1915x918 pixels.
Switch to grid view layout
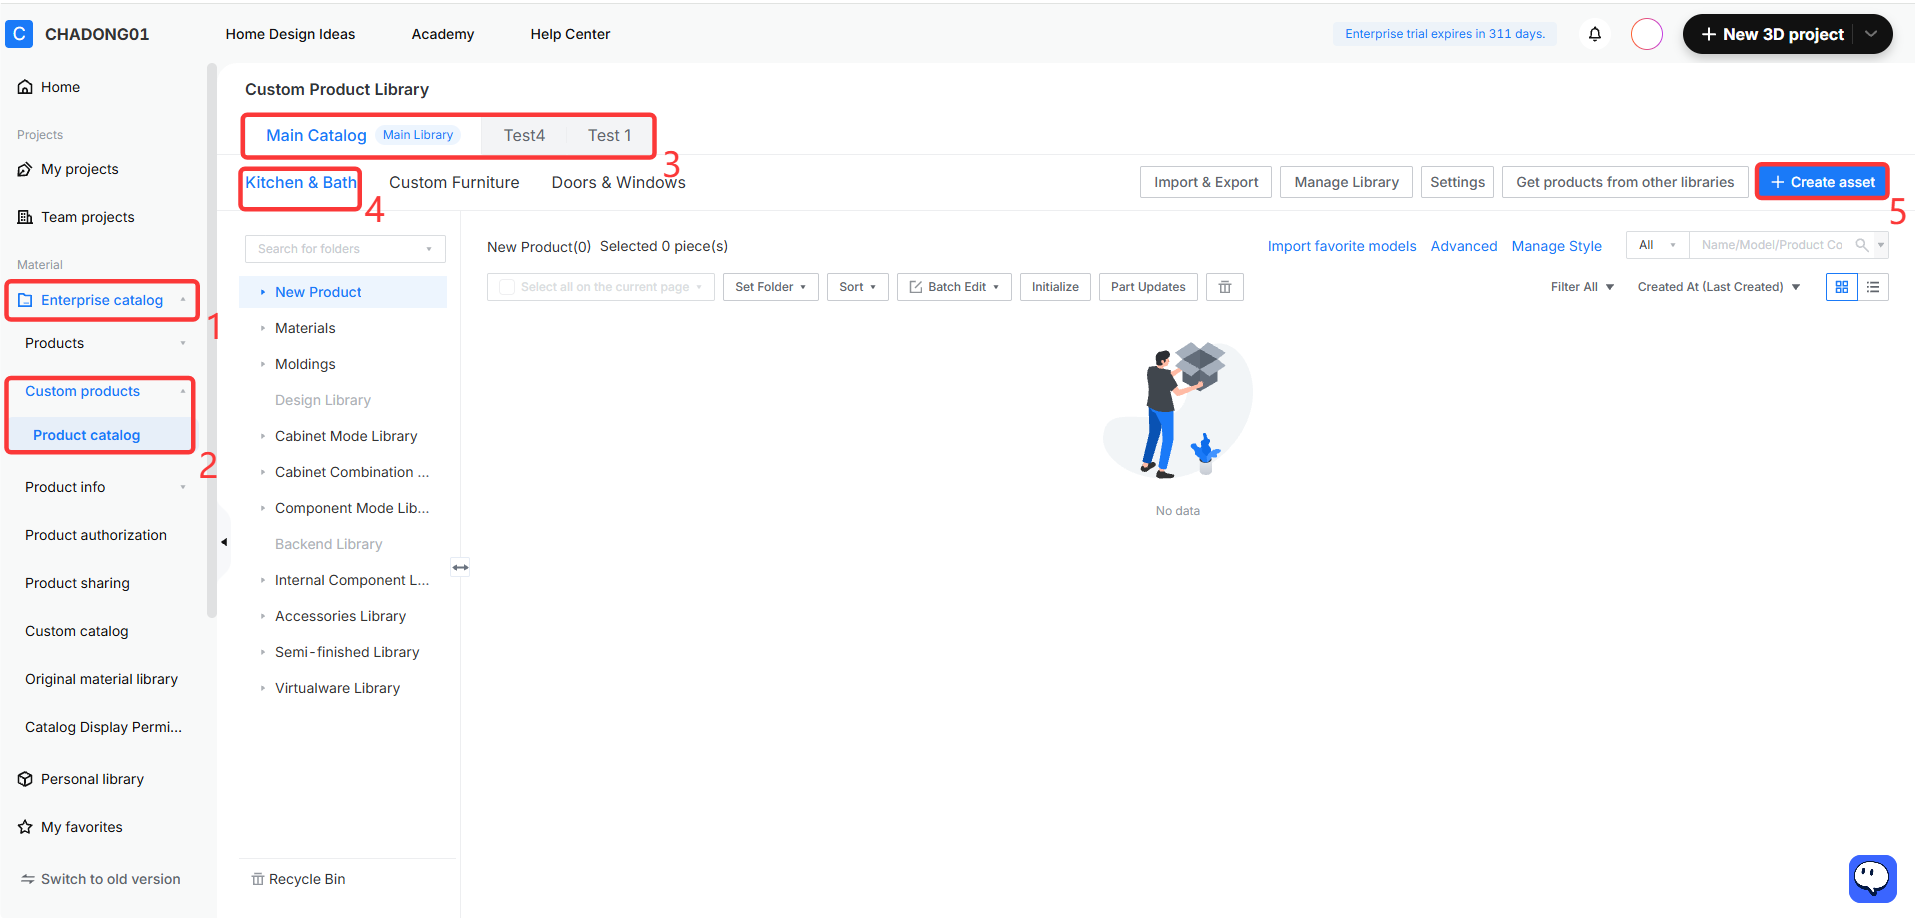point(1842,287)
